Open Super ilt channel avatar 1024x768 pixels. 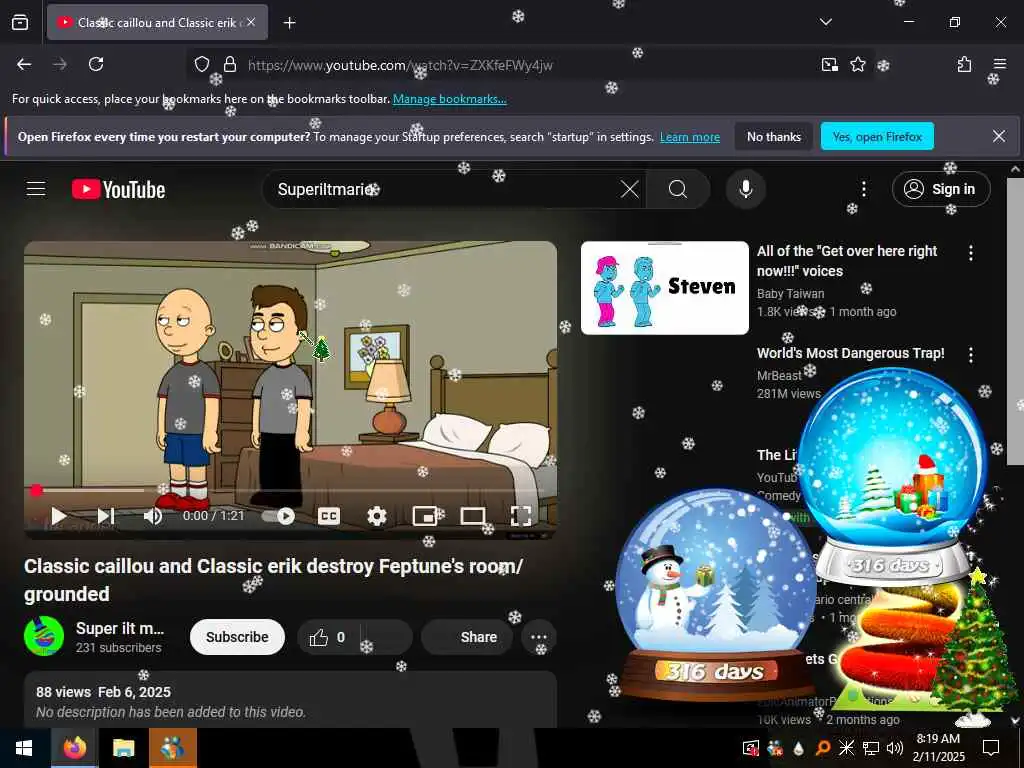[44, 635]
